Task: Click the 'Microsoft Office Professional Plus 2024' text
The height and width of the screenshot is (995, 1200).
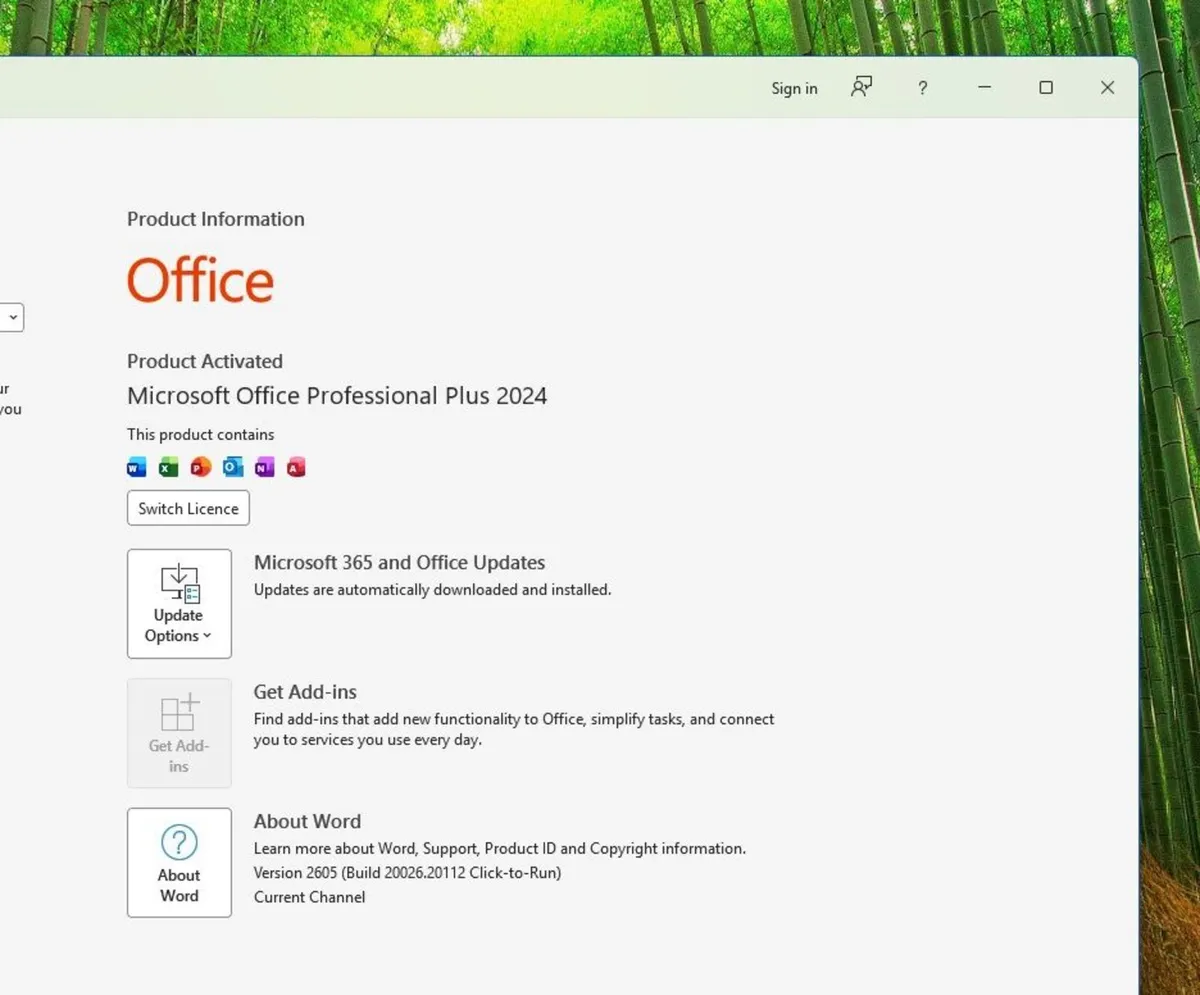Action: point(337,396)
